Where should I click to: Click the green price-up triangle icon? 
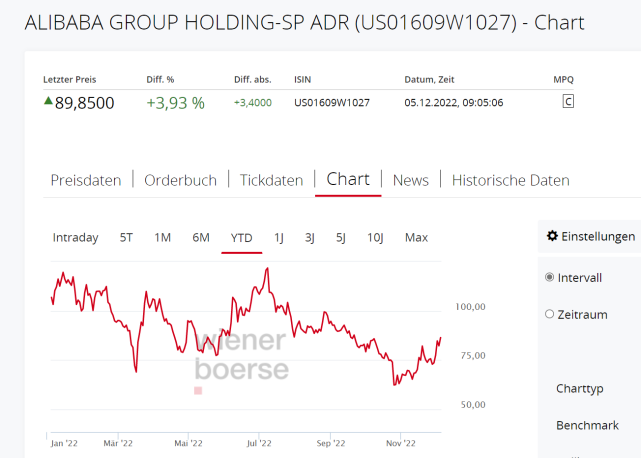(x=47, y=101)
